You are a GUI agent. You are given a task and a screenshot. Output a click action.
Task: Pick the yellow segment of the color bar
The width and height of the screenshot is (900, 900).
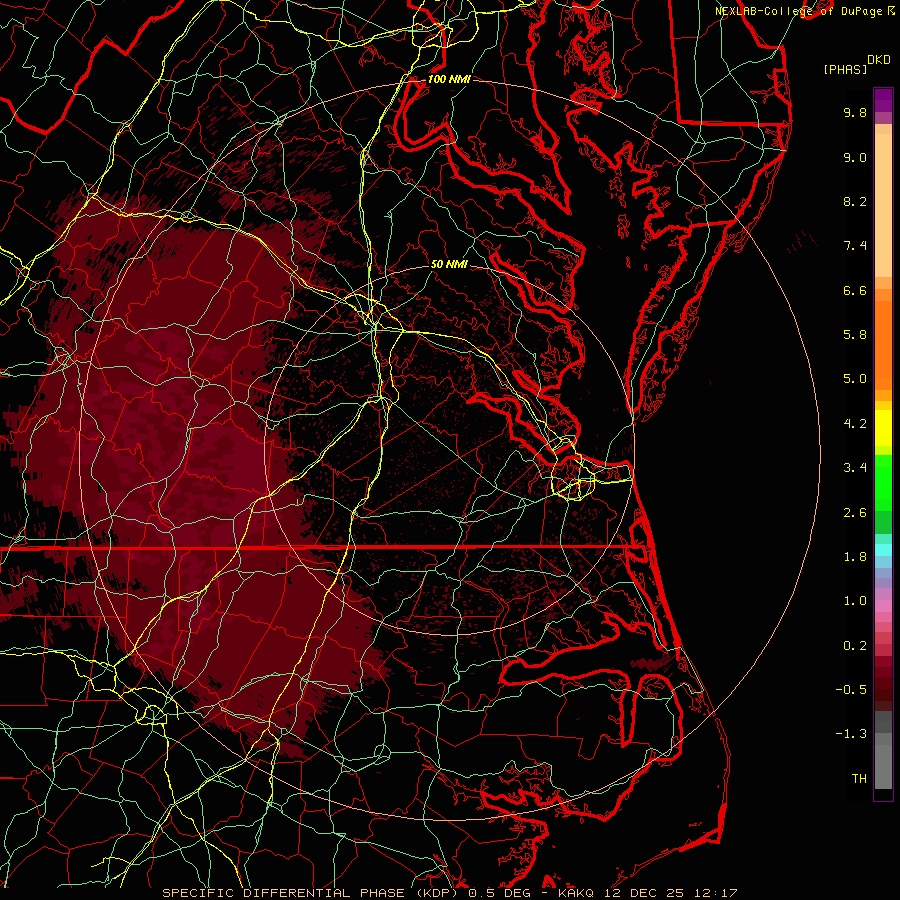point(883,428)
